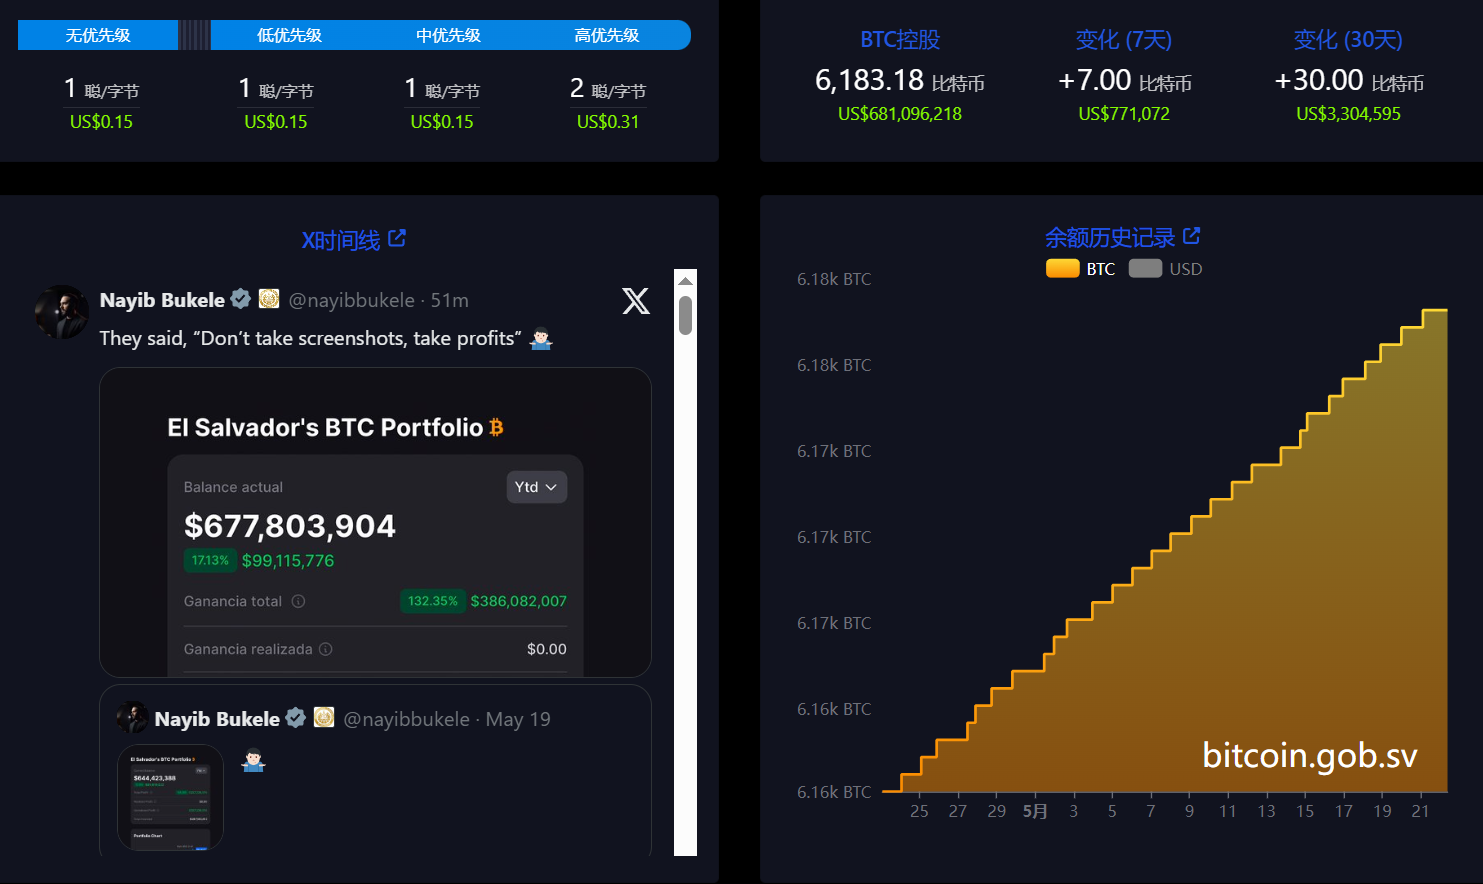Click the 变化 (7天) heading
1483x884 pixels.
(1124, 40)
